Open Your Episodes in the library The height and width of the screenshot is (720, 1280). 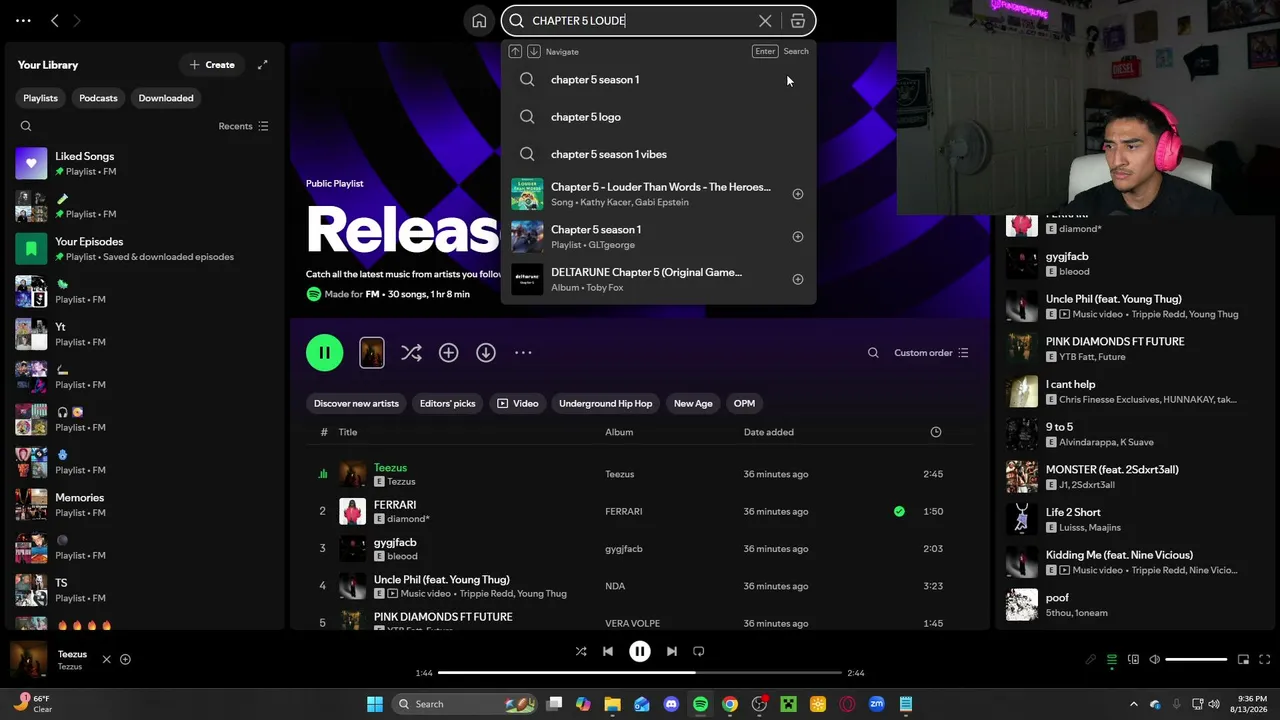pos(145,248)
